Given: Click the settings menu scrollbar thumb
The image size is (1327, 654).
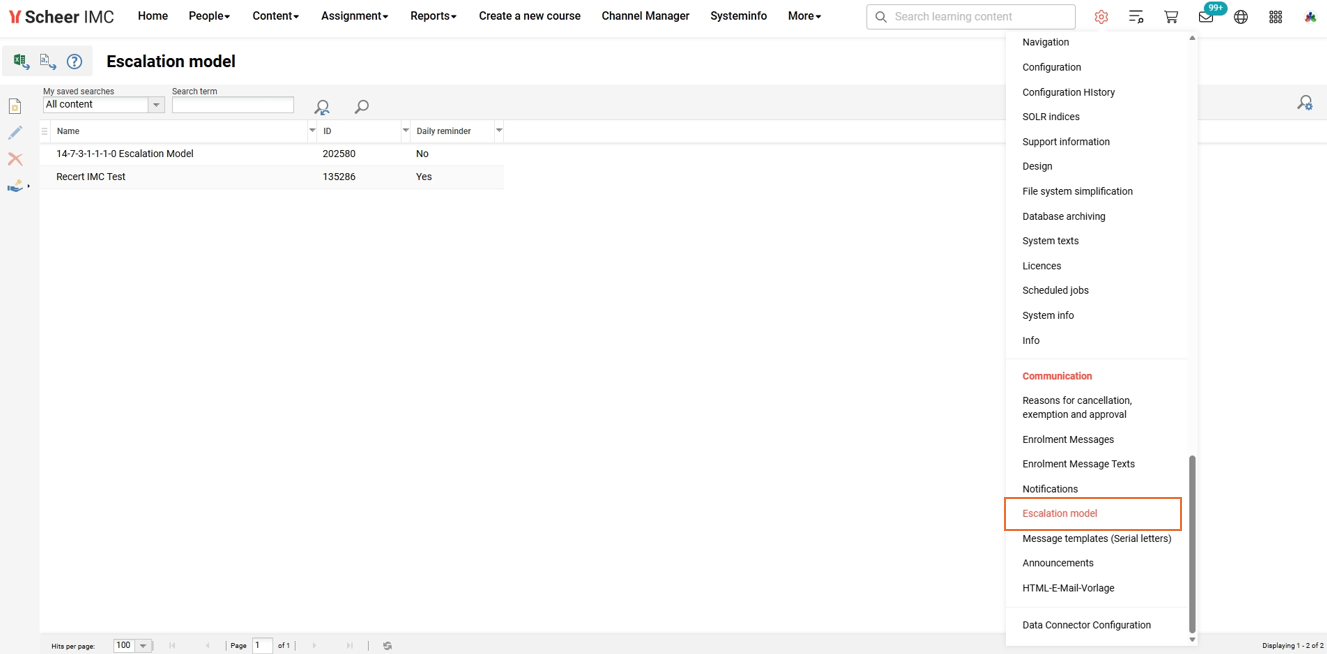Looking at the screenshot, I should click(x=1192, y=544).
